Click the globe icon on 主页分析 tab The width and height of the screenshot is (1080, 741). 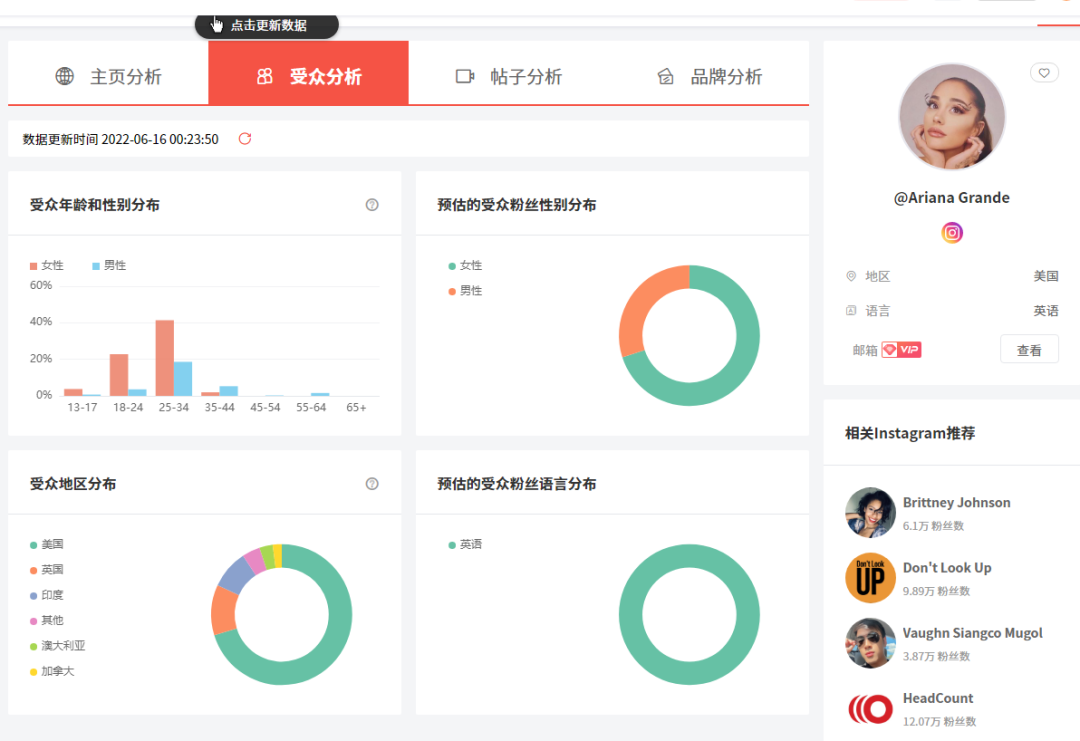[x=65, y=76]
